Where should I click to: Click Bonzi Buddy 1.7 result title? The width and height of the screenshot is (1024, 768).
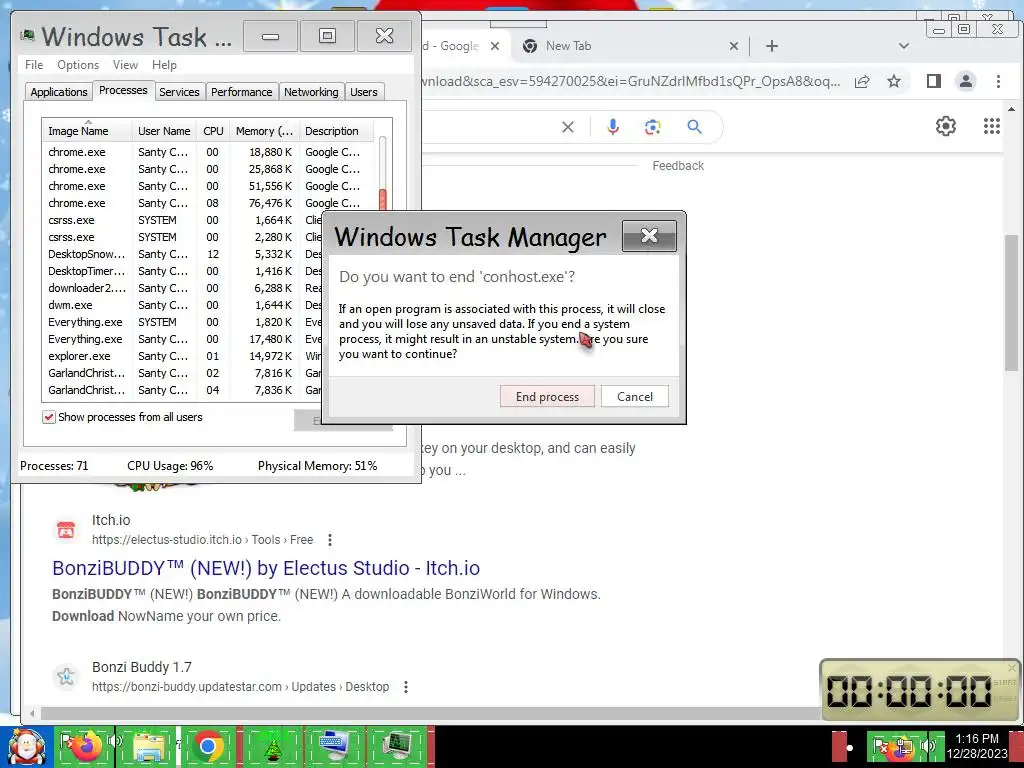pyautogui.click(x=142, y=667)
